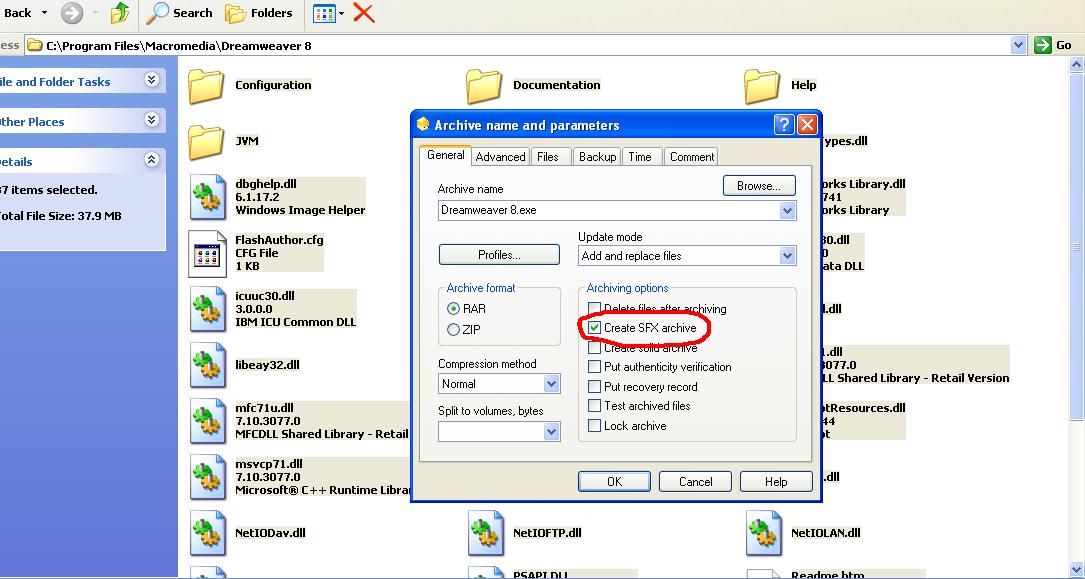Click the Forward arrow icon
Viewport: 1085px width, 579px height.
click(x=72, y=12)
